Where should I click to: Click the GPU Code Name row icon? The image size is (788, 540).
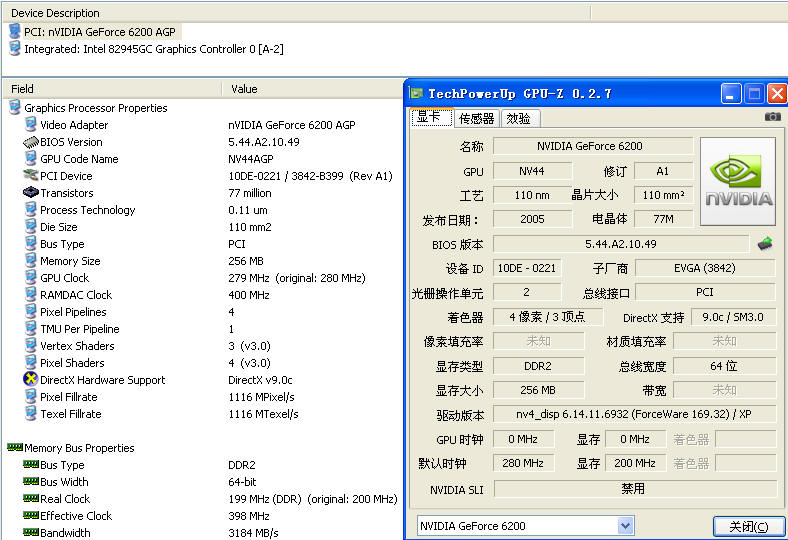coord(31,159)
